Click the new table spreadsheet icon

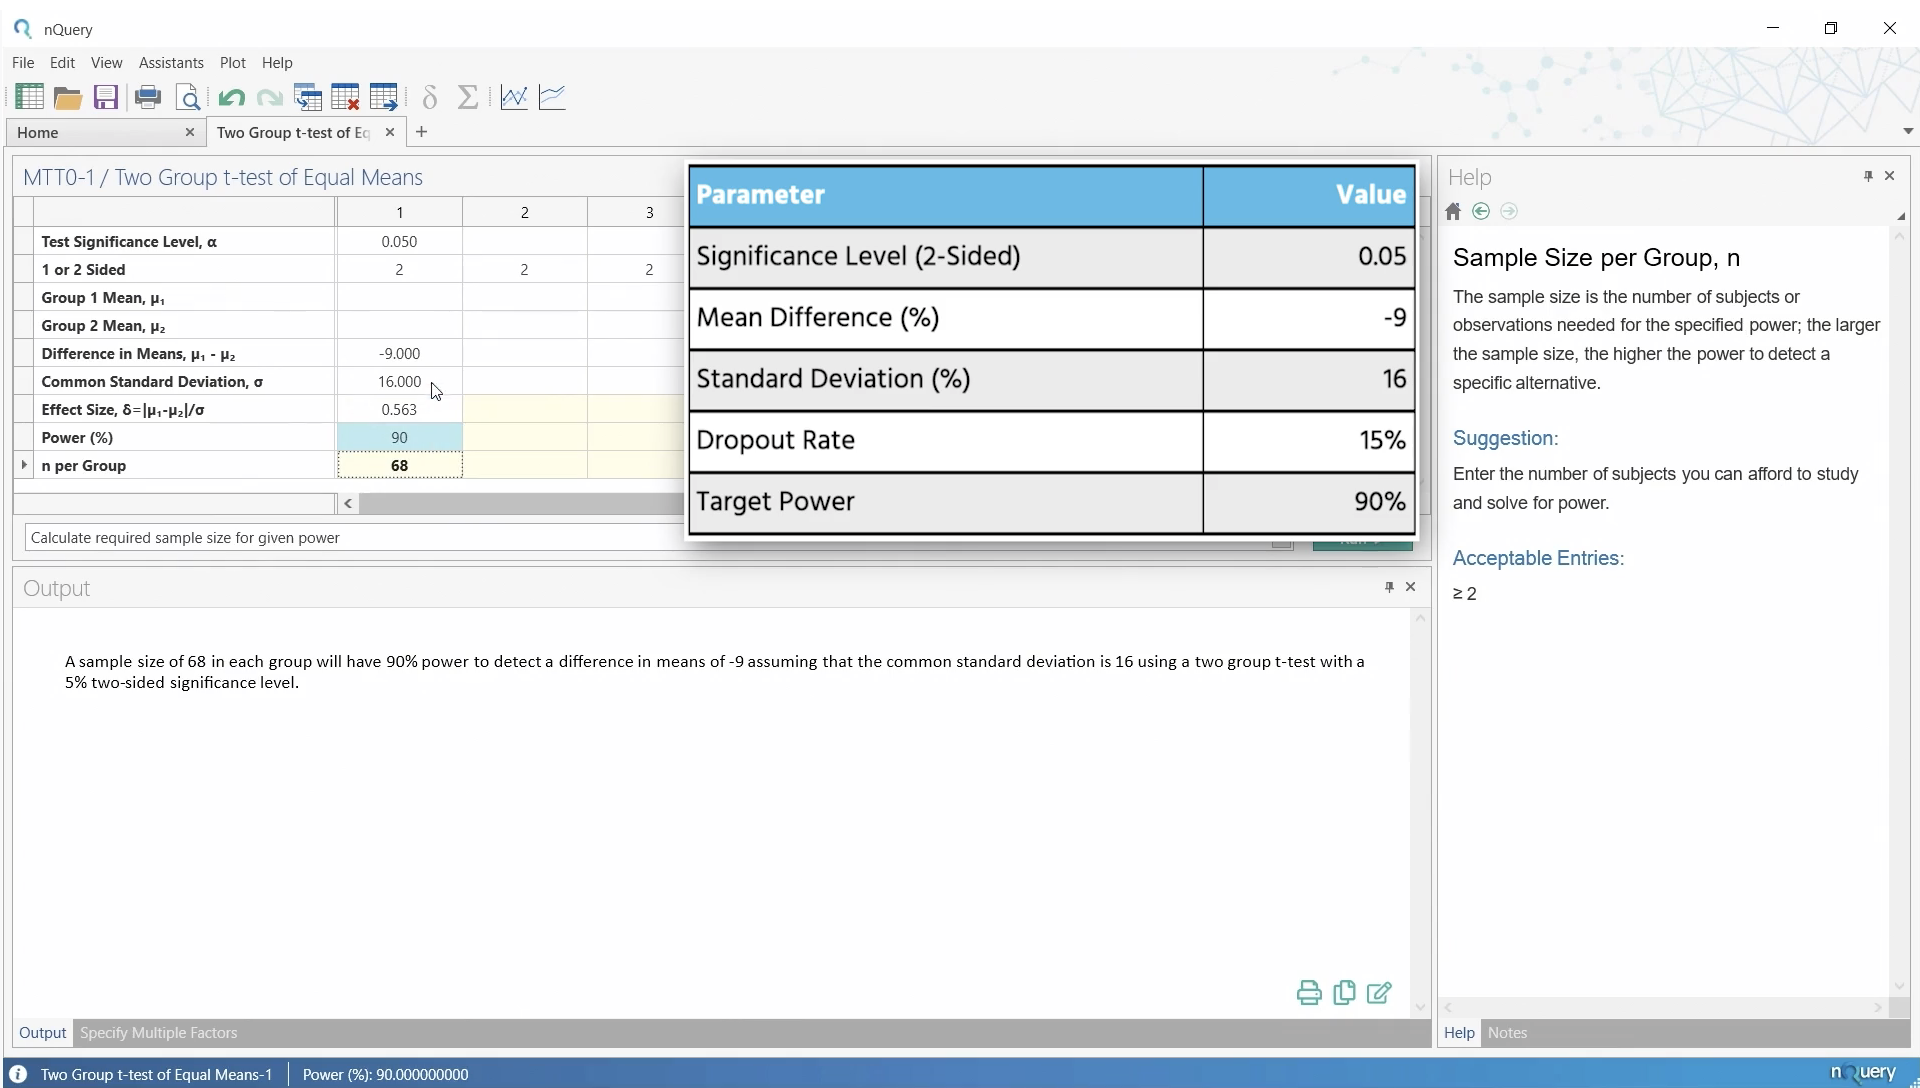(29, 97)
